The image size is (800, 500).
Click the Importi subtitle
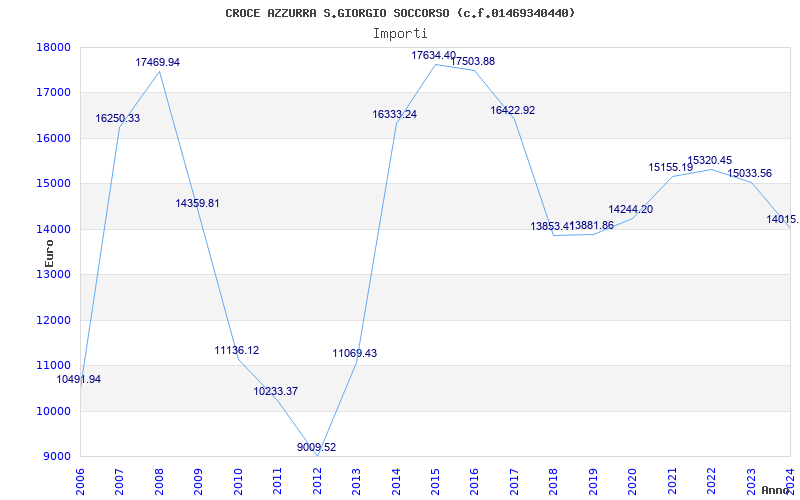[x=400, y=34]
